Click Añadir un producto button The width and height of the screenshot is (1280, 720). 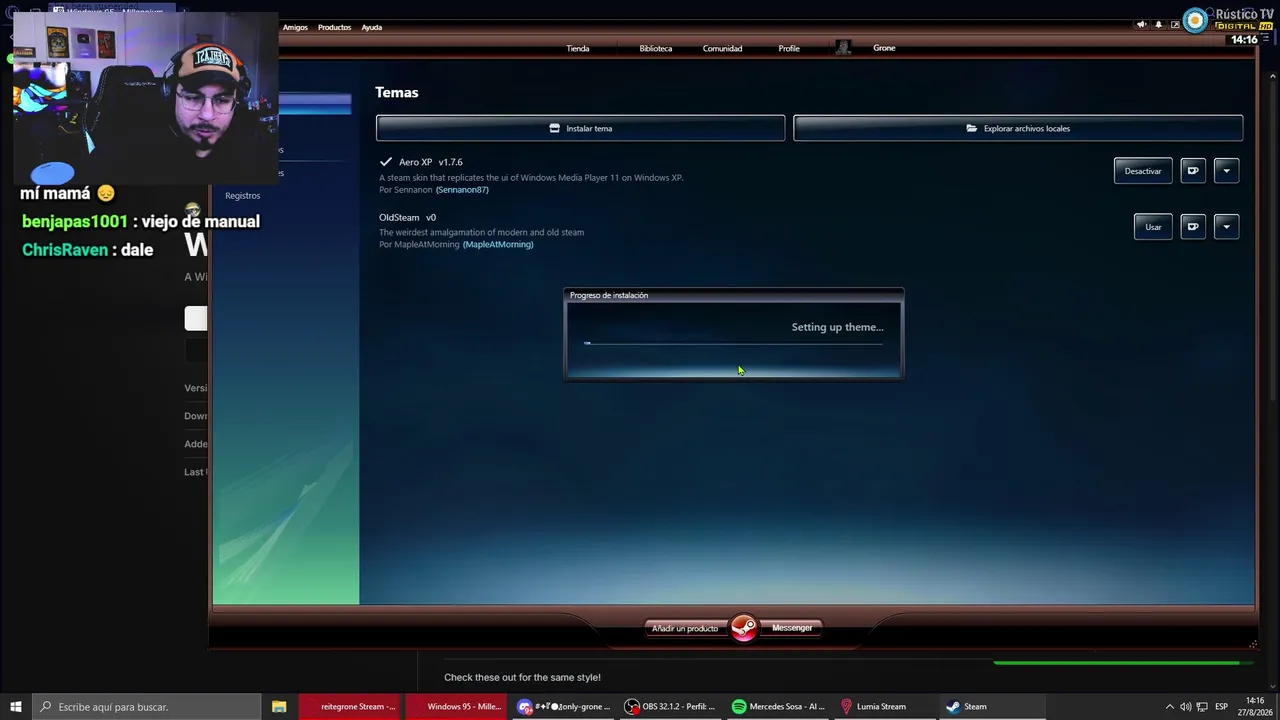coord(685,628)
